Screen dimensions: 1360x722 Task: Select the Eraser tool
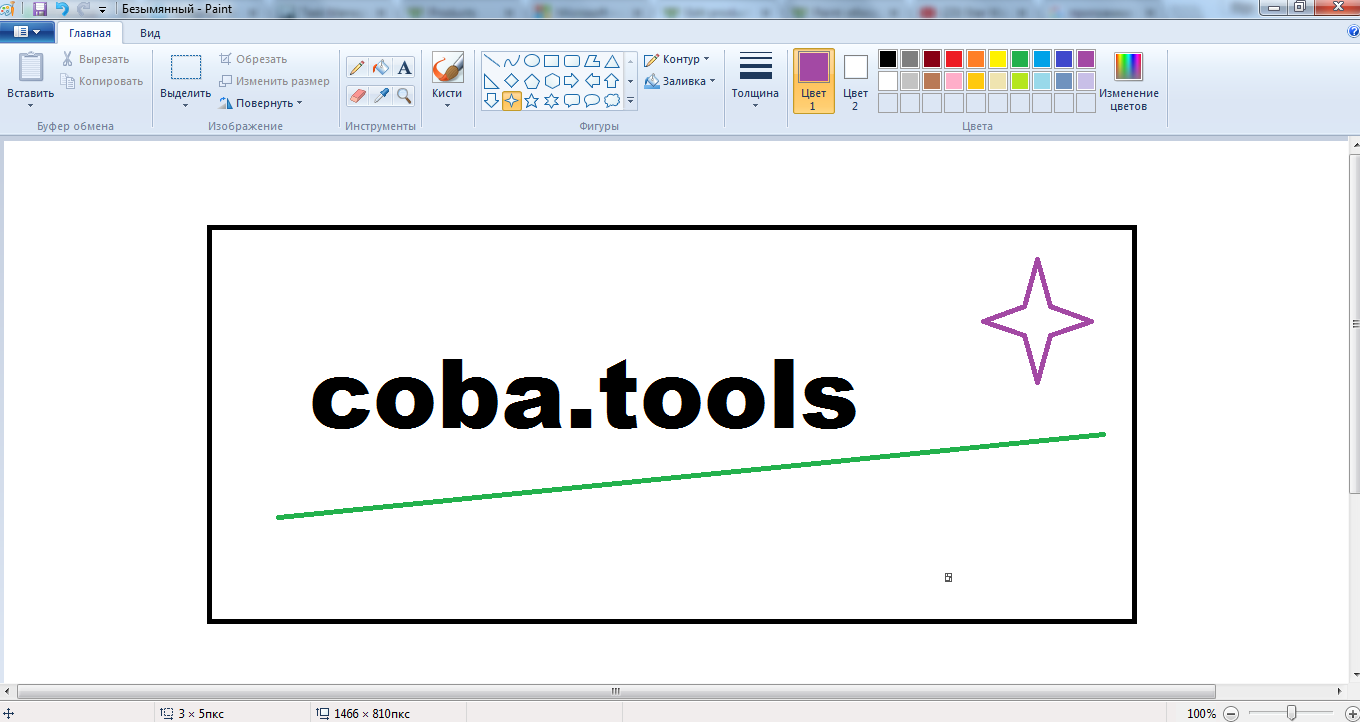click(x=357, y=96)
